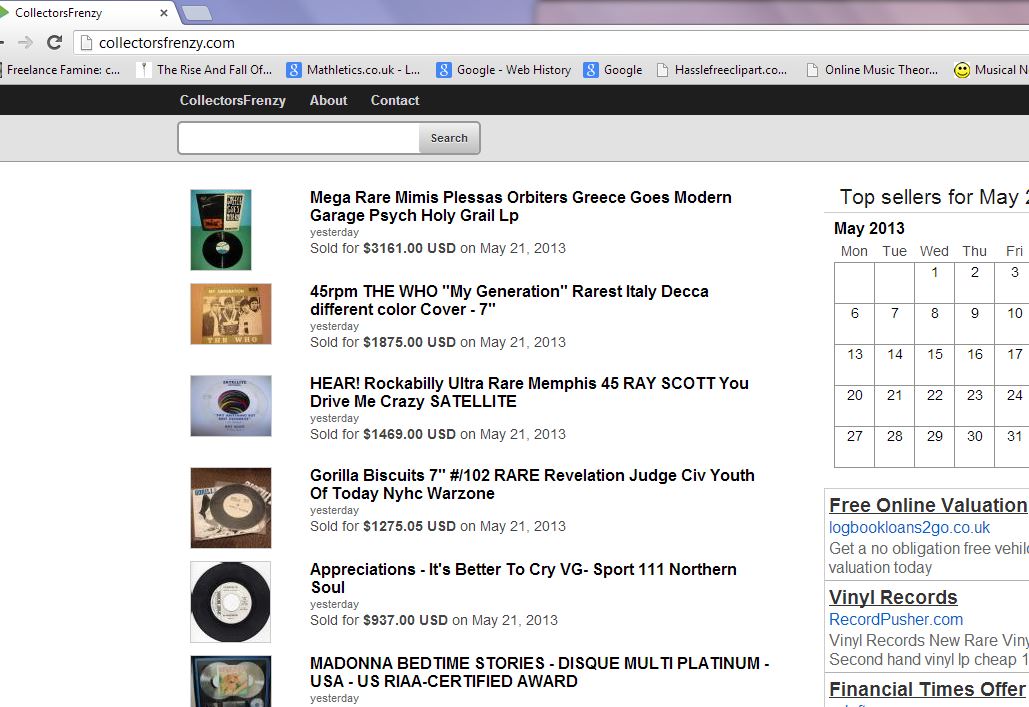1029x707 pixels.
Task: Select day 2 in the May calendar
Action: [x=975, y=283]
